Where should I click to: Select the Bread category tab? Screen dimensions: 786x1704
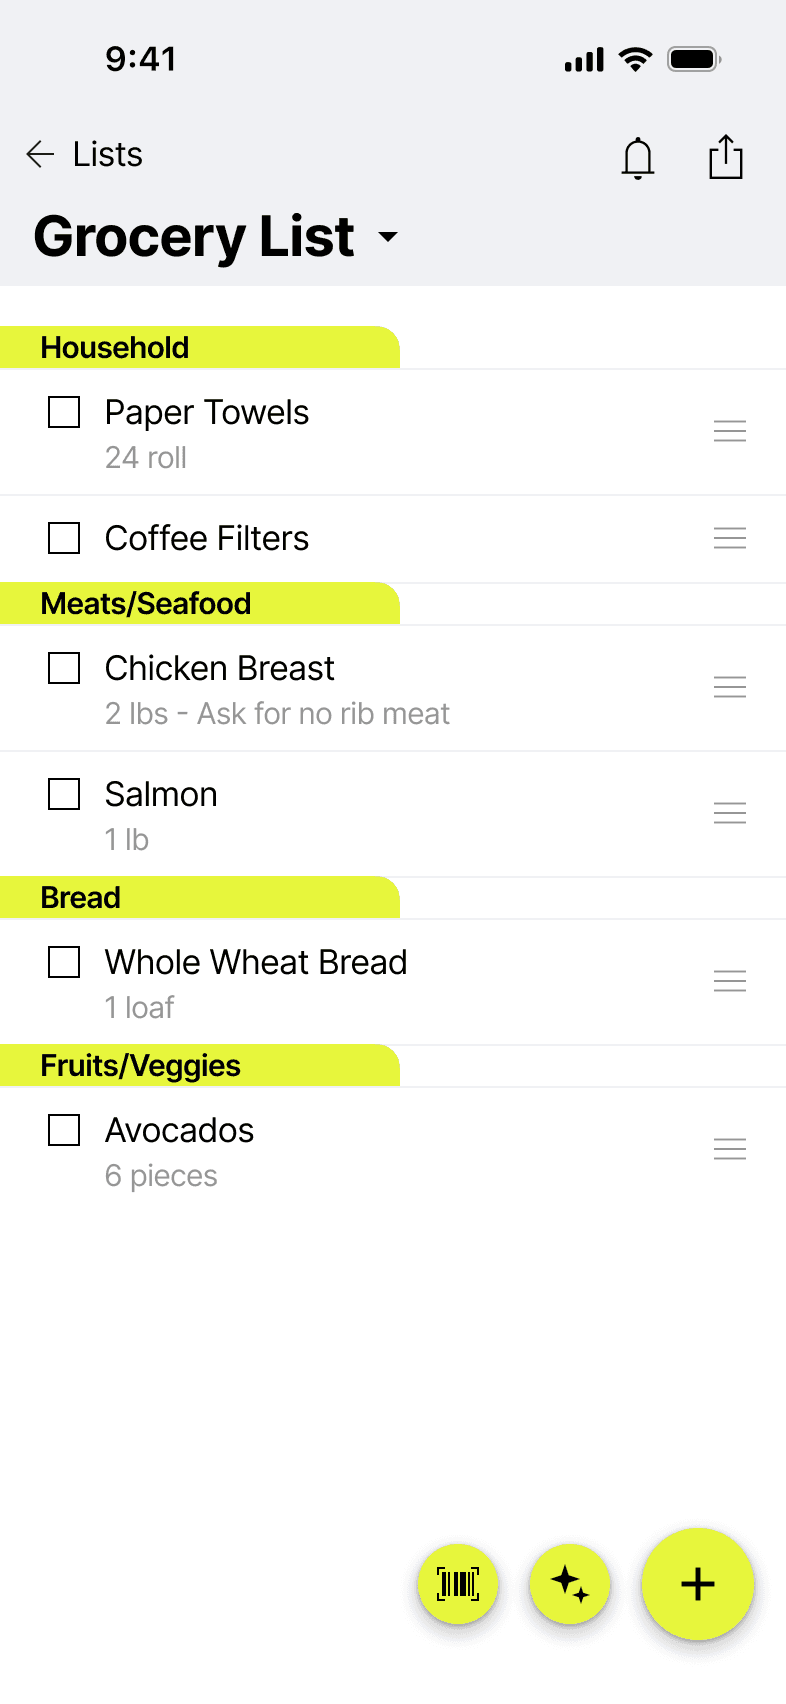coord(81,898)
